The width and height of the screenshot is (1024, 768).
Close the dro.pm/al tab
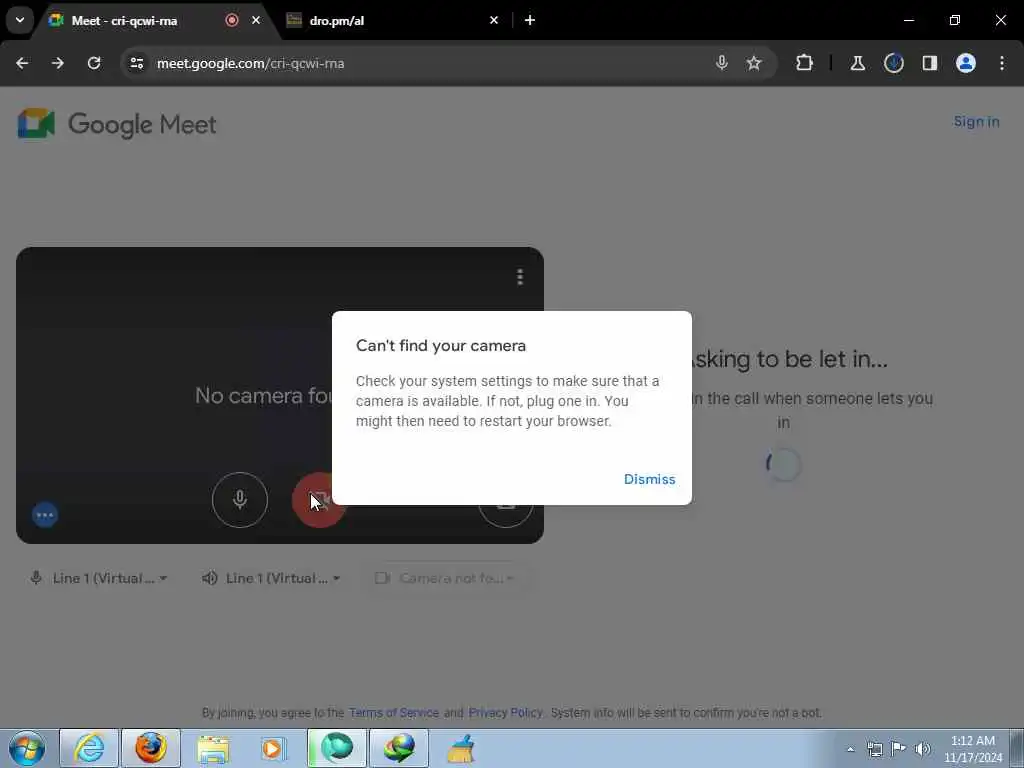click(494, 20)
